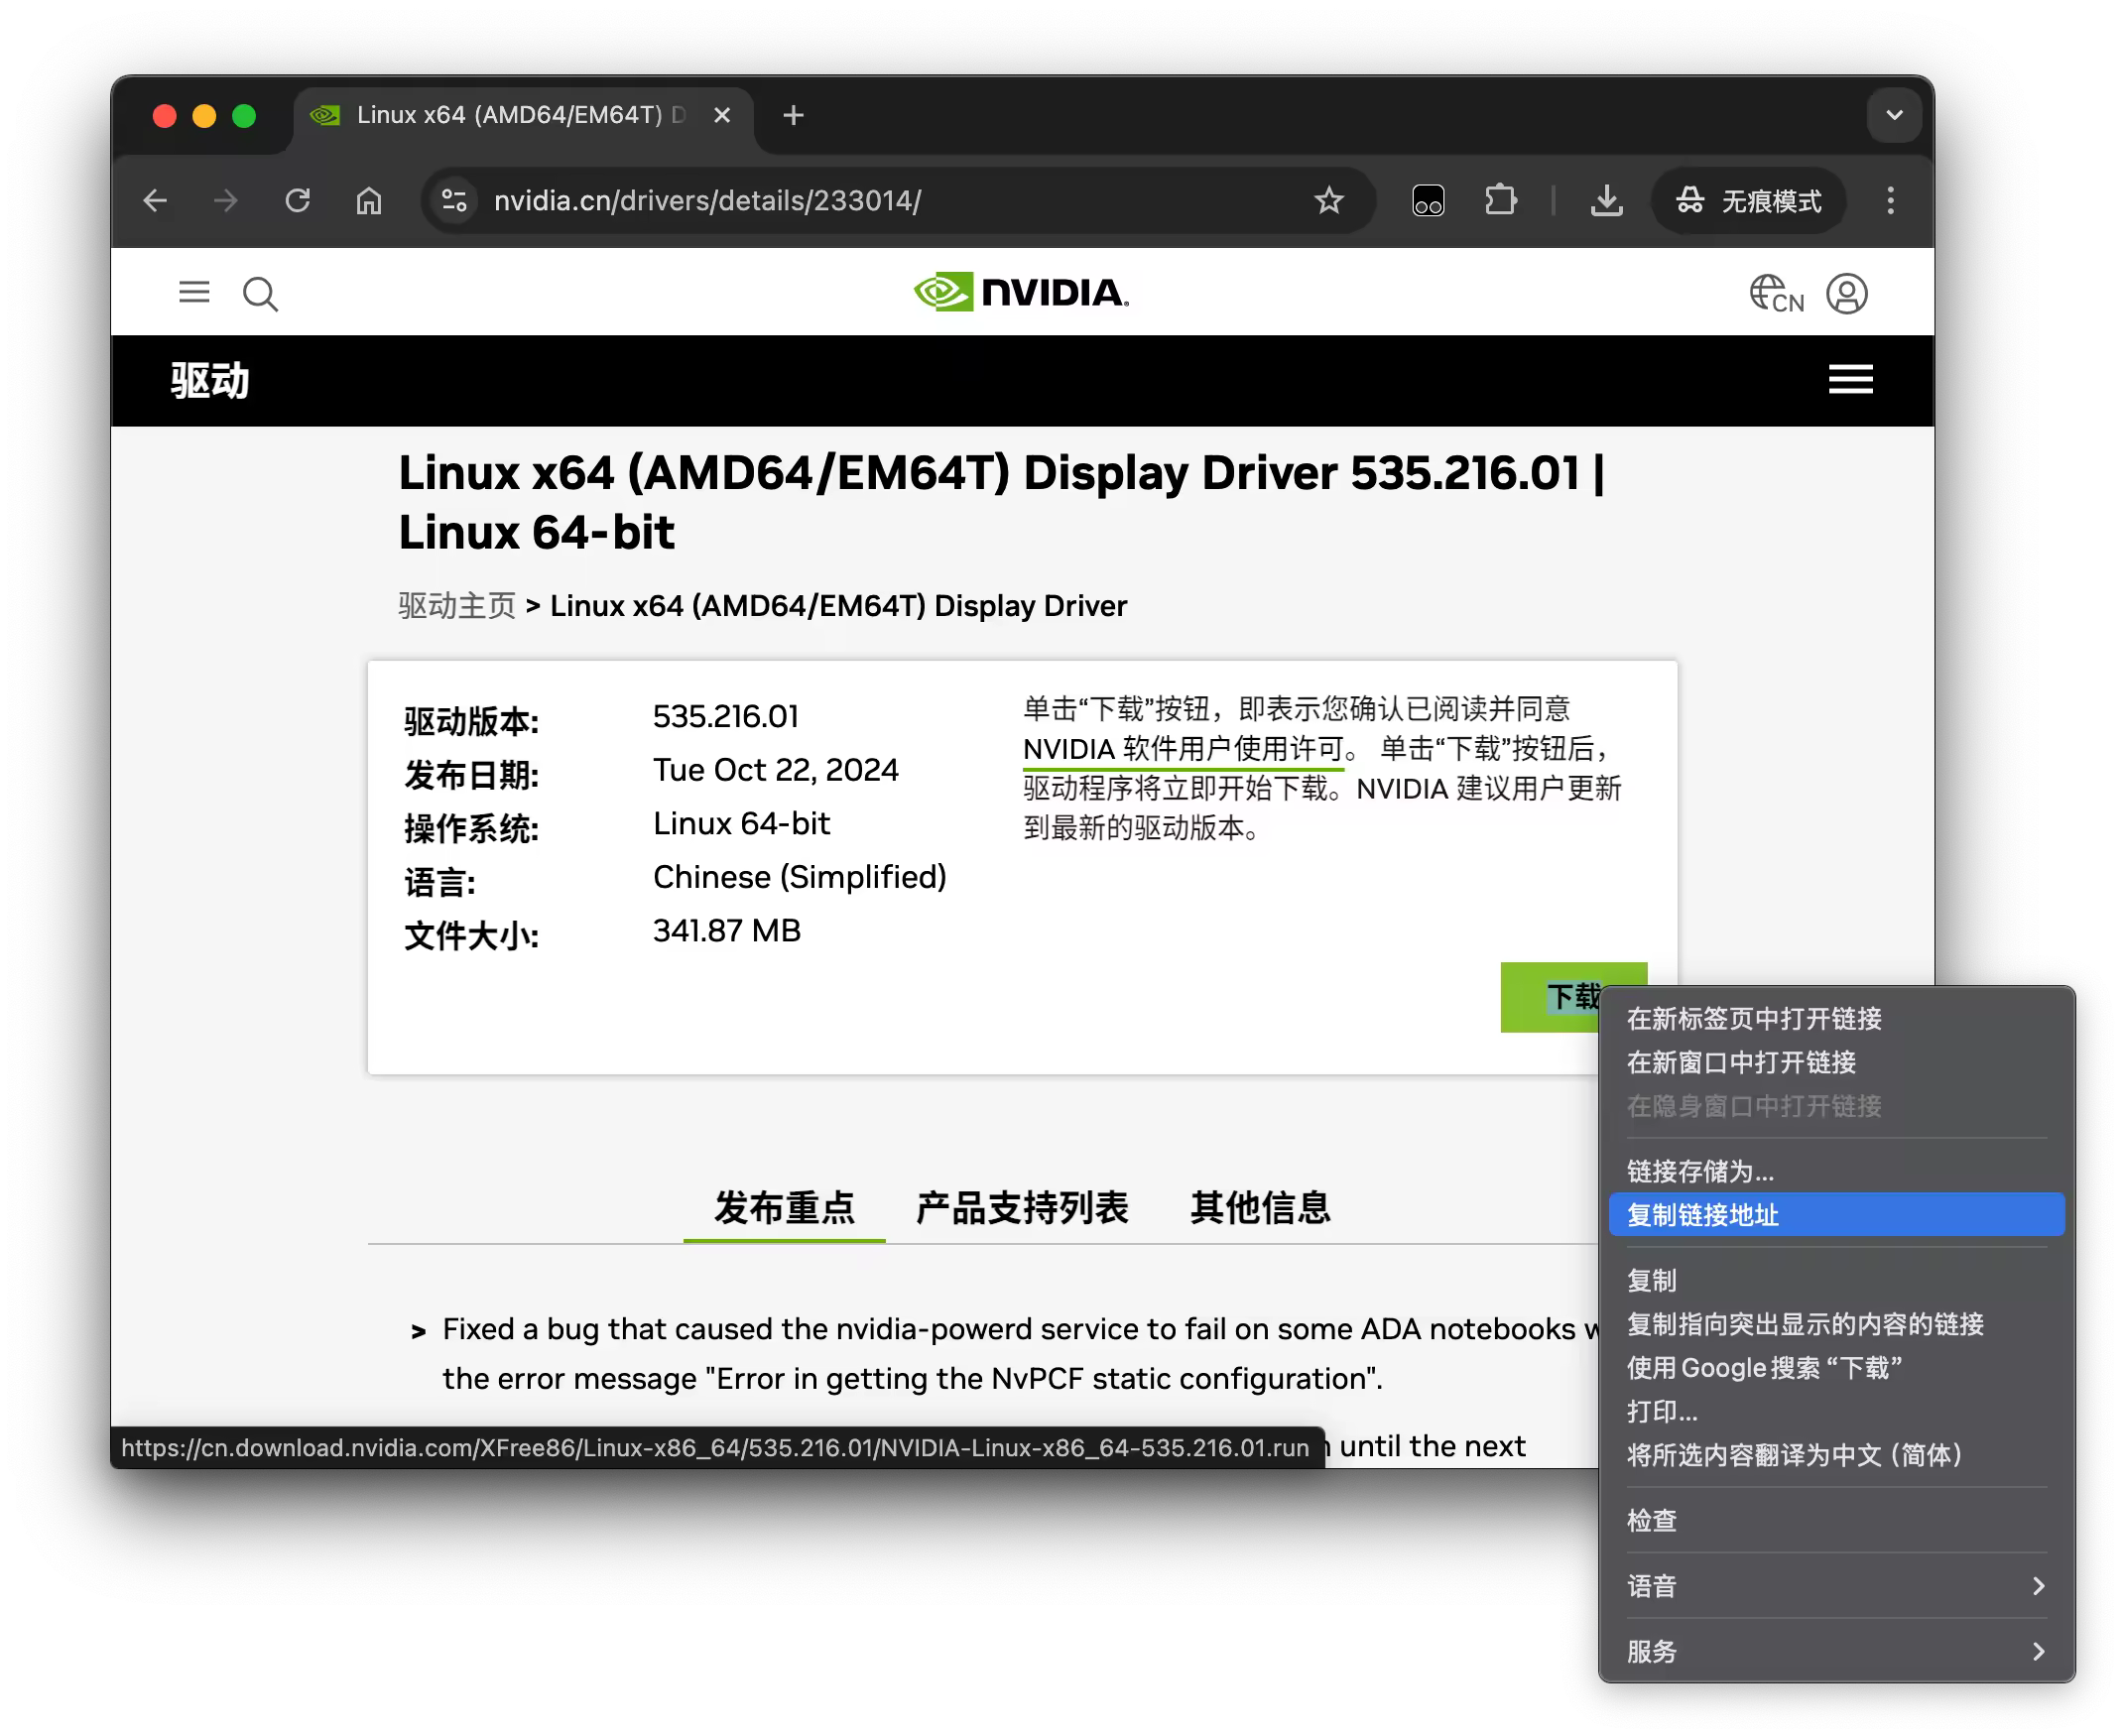
Task: Open the extensions puzzle icon
Action: point(1500,201)
